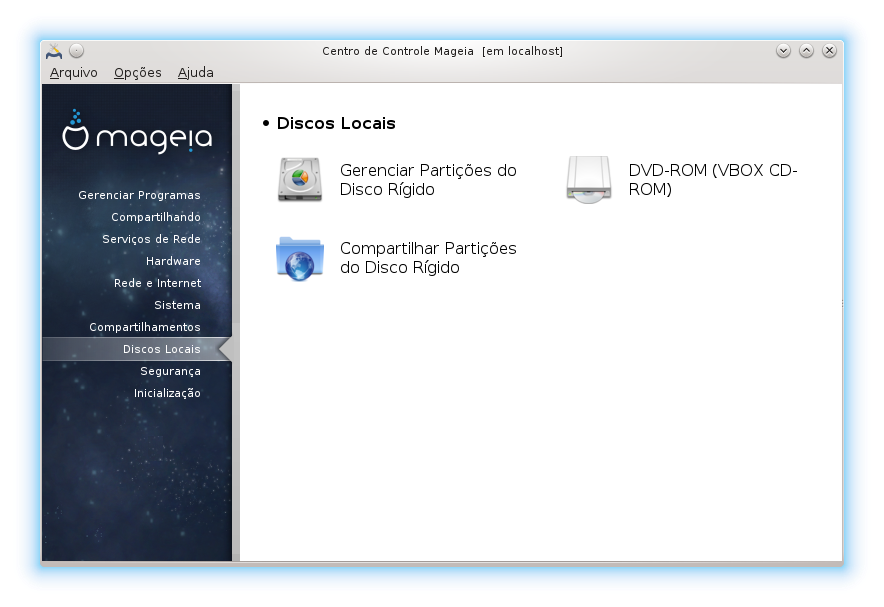
Task: Minimize the Centro de Controle window
Action: click(x=783, y=51)
